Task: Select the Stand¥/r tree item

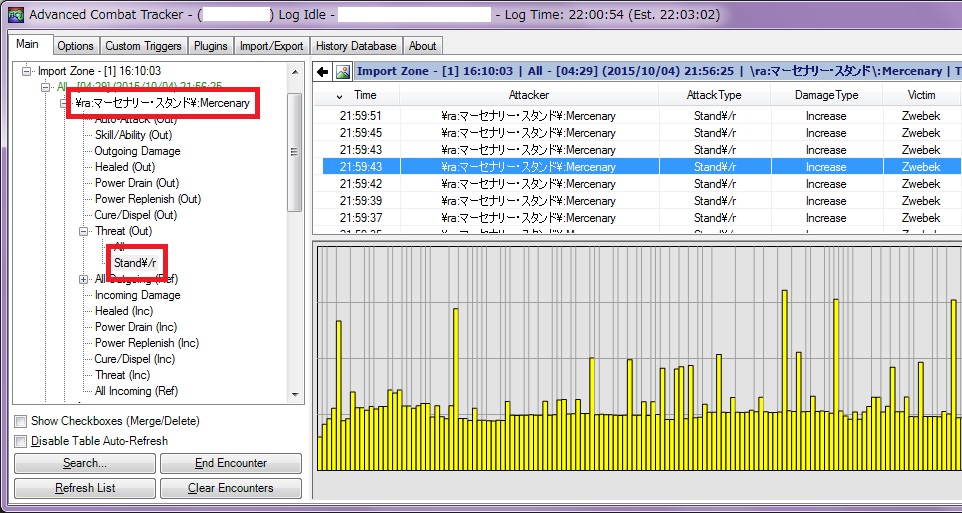Action: tap(135, 263)
